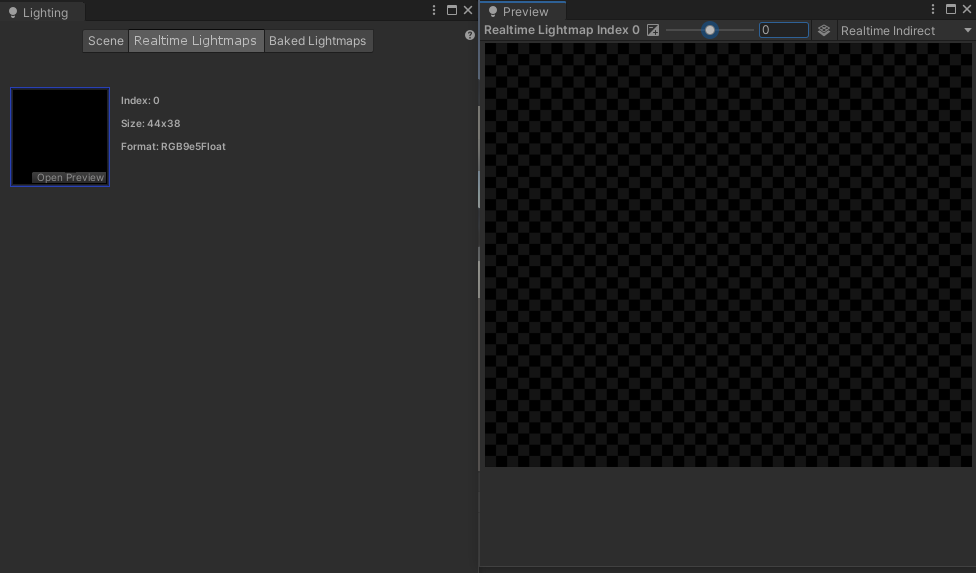The height and width of the screenshot is (573, 976).
Task: Switch to the Scene tab
Action: 106,41
